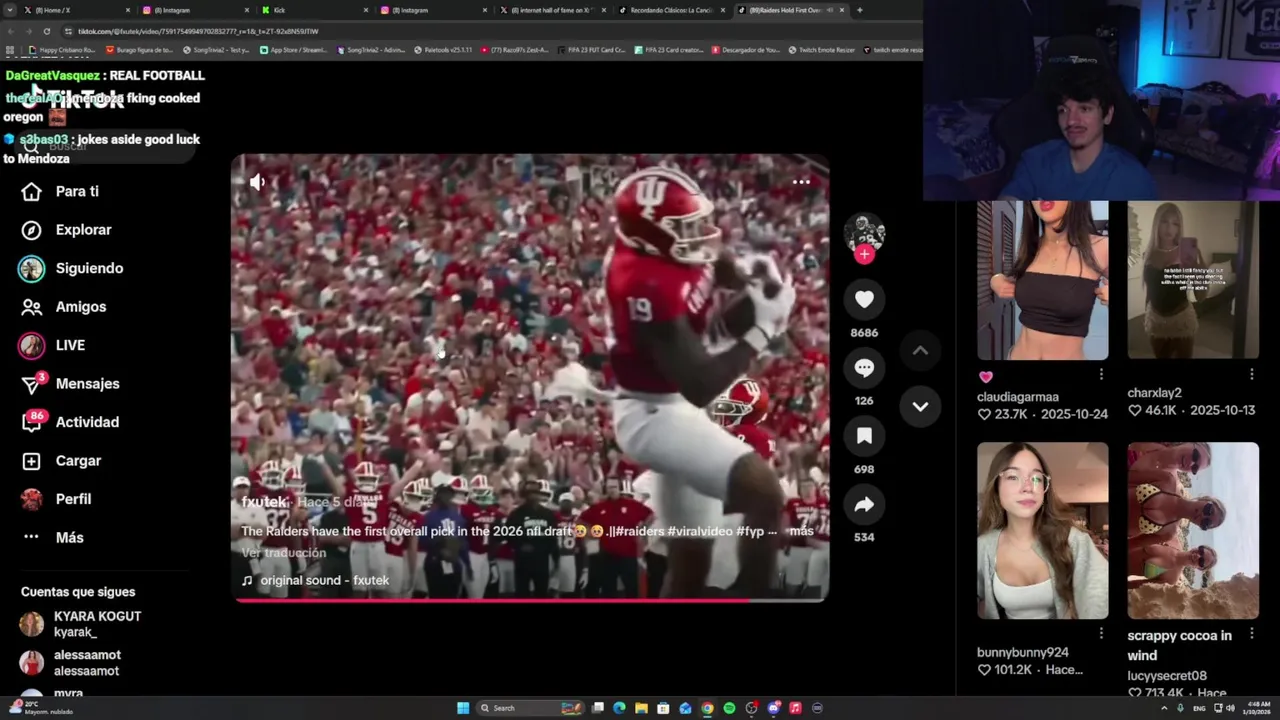Mute or unmute the video speaker icon
The height and width of the screenshot is (720, 1280).
pyautogui.click(x=257, y=182)
